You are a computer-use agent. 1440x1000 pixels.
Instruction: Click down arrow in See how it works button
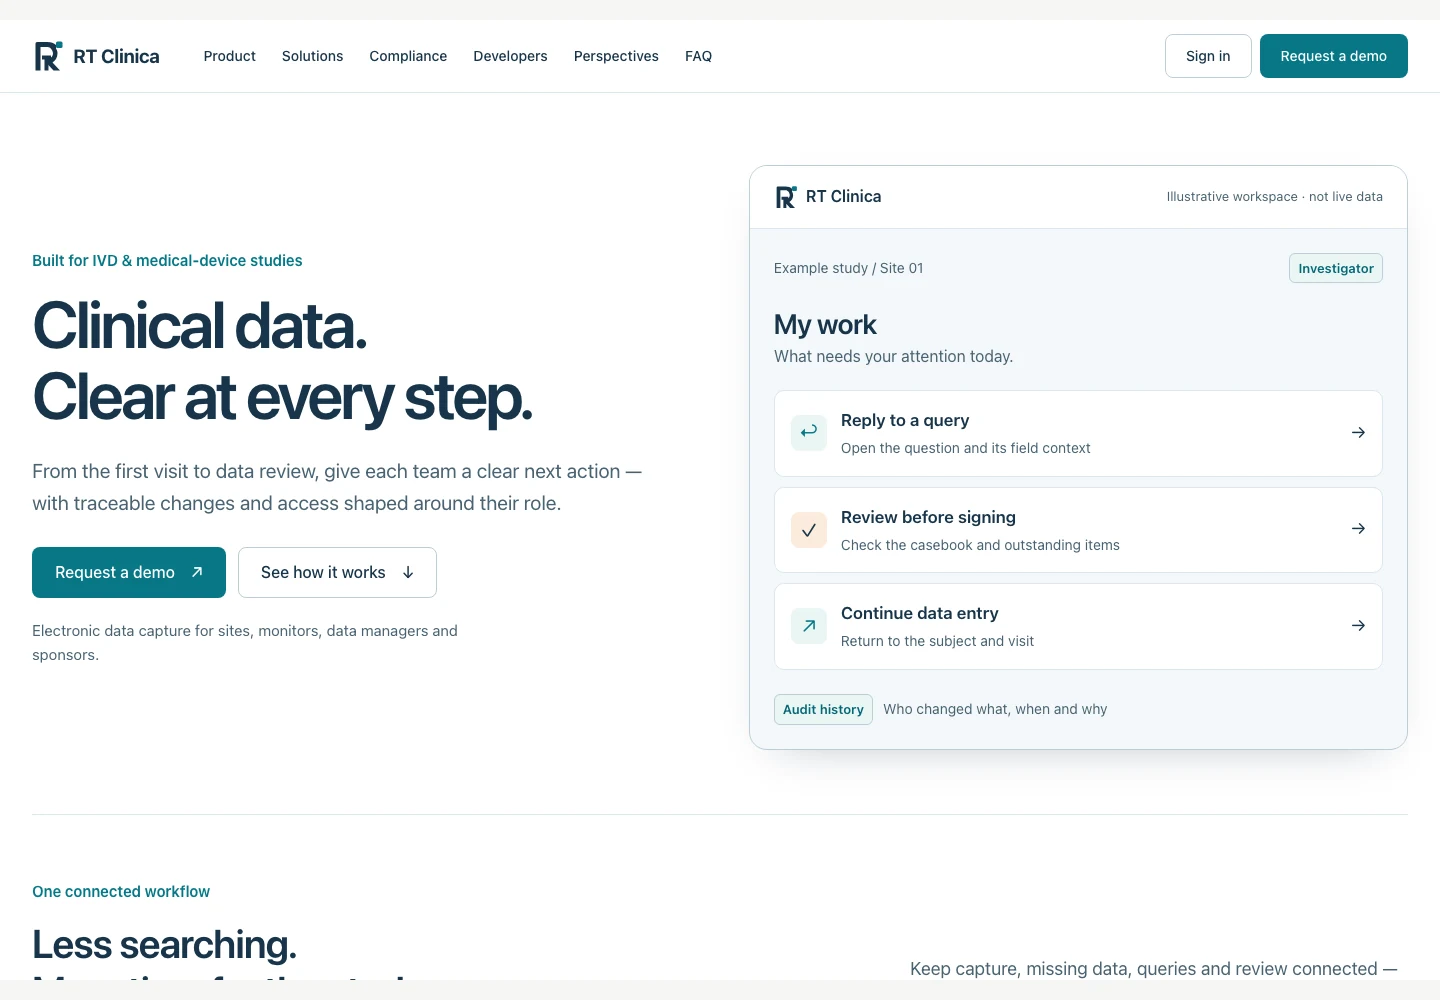point(408,573)
